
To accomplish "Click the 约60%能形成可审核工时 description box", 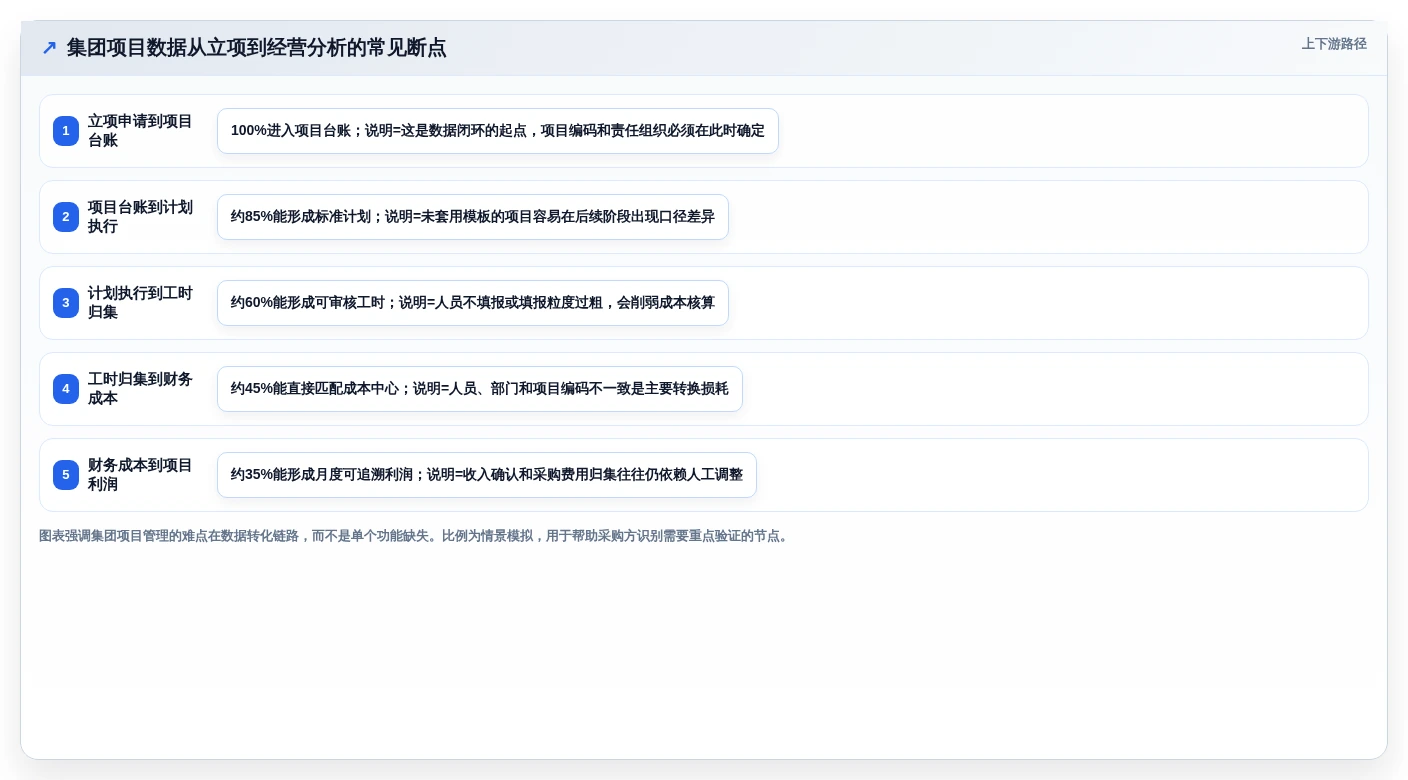I will coord(473,303).
